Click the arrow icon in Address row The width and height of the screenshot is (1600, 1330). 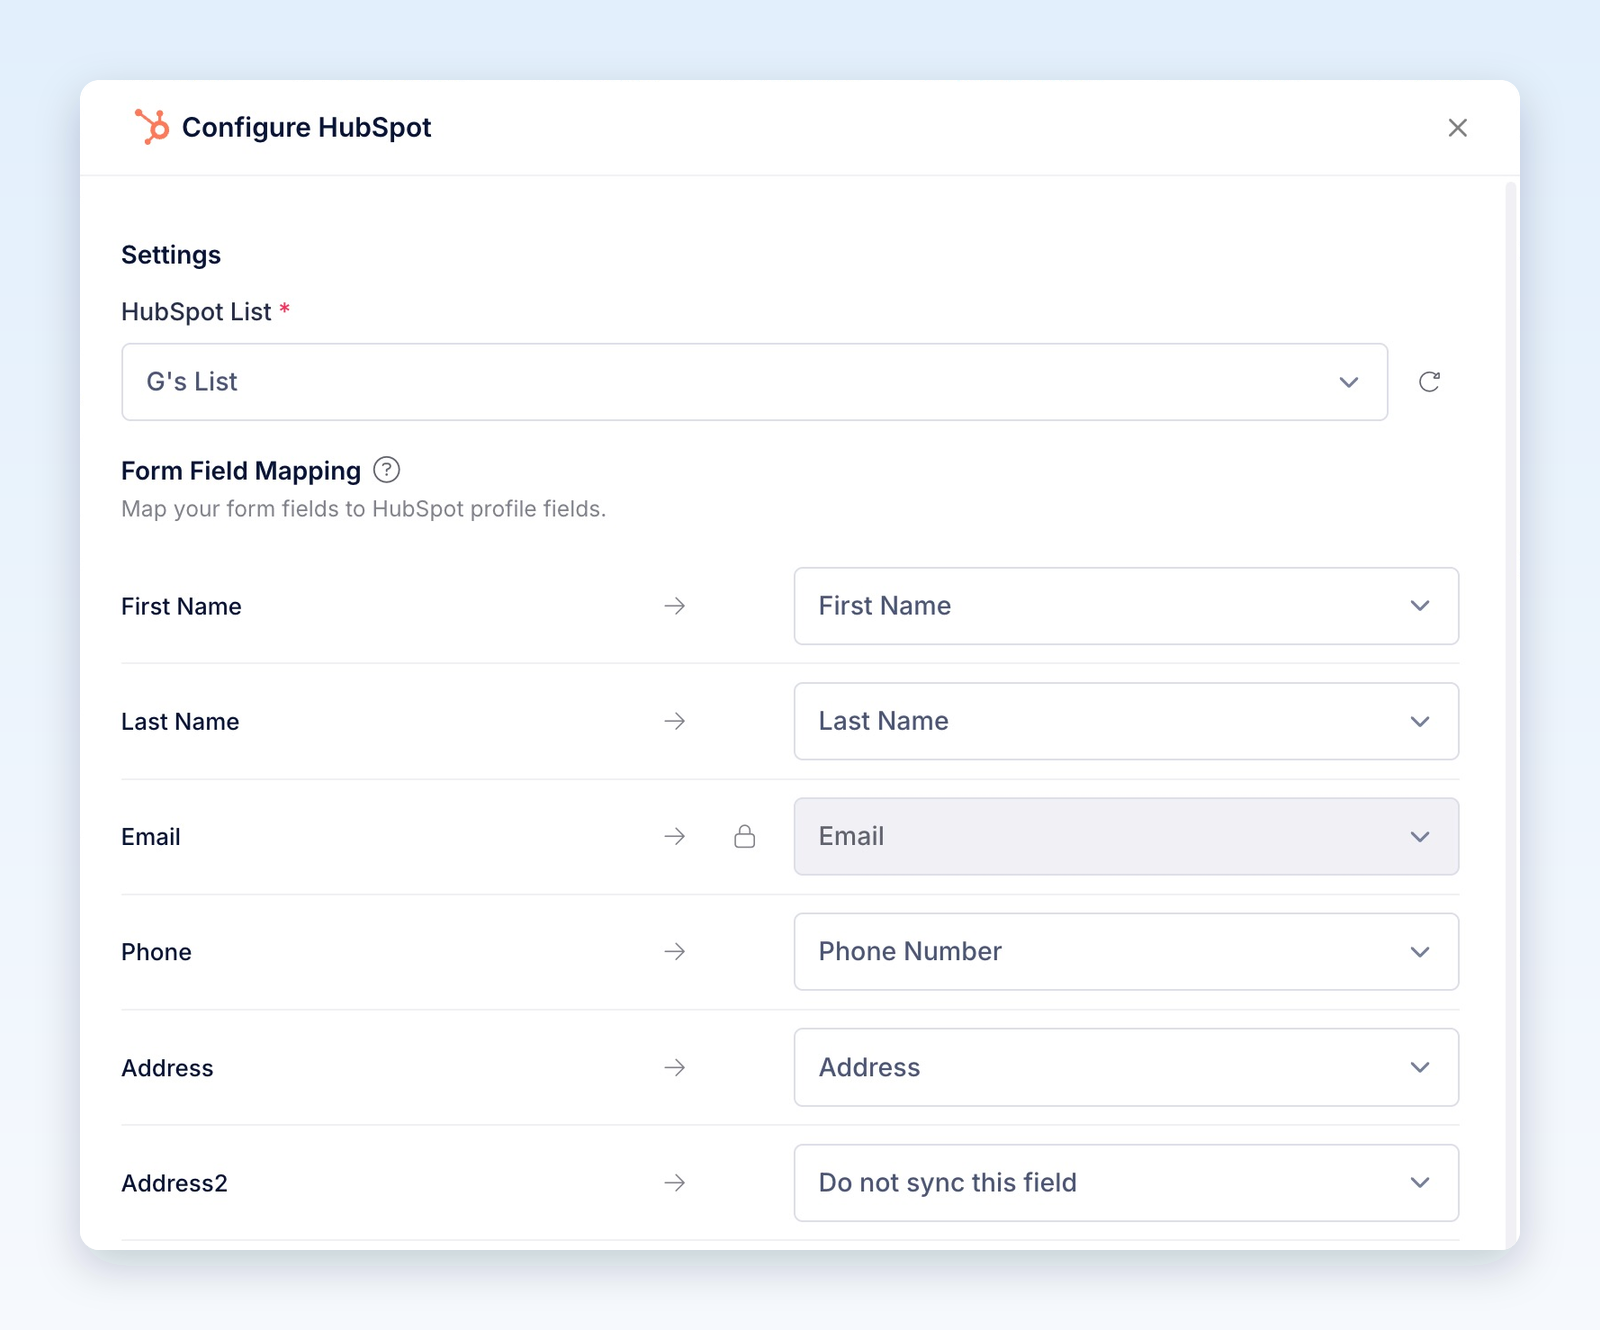click(675, 1067)
